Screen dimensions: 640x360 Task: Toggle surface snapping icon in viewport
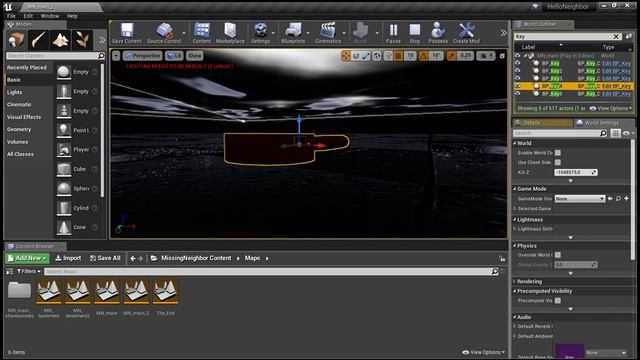click(x=388, y=56)
